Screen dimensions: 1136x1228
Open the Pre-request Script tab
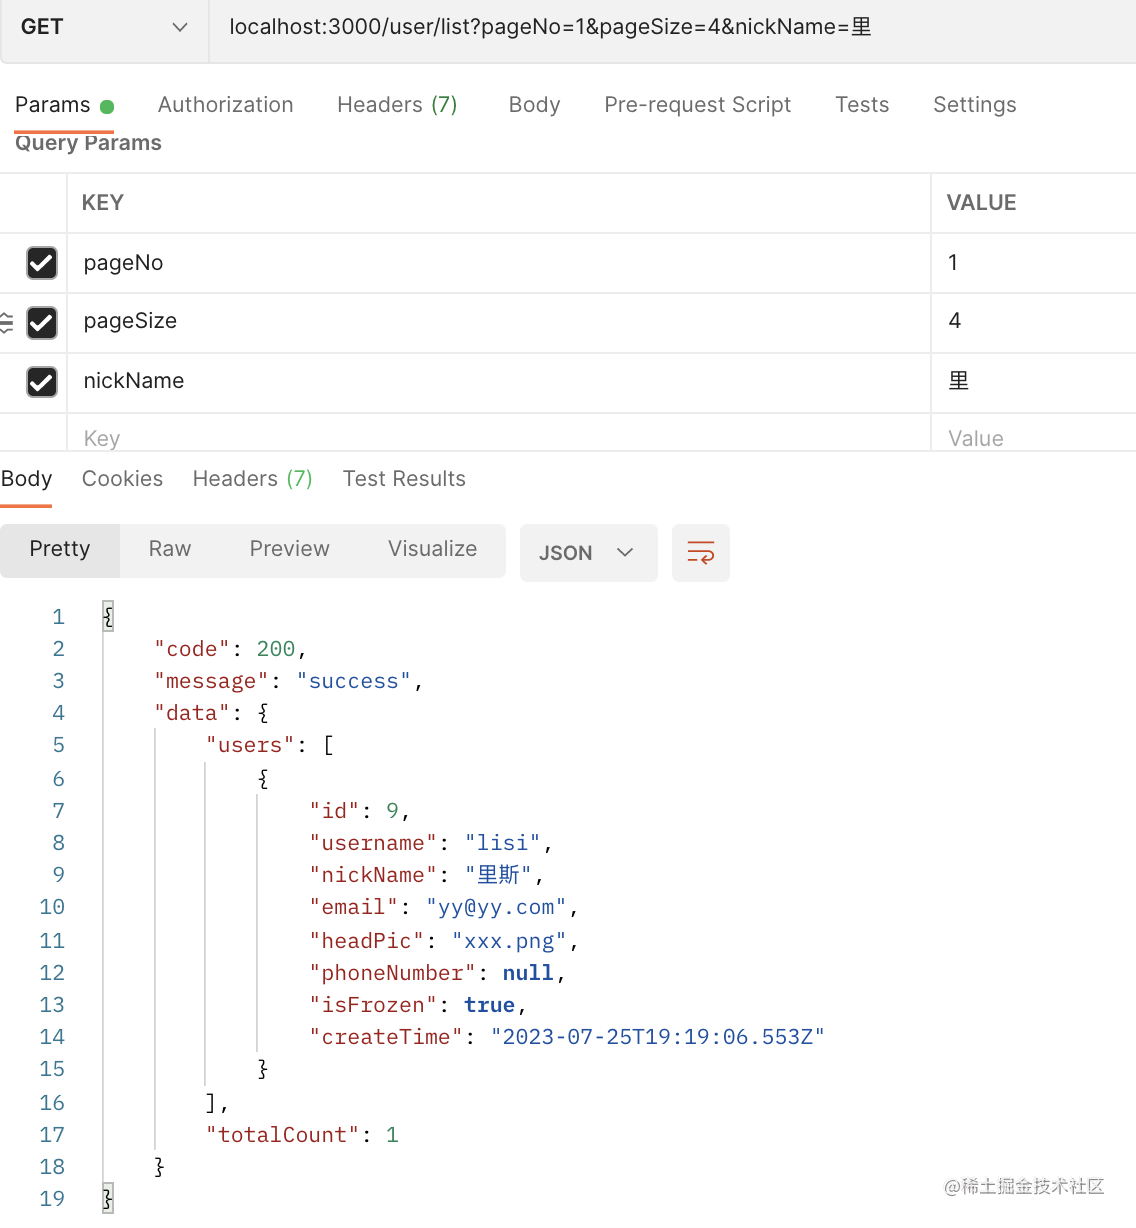click(x=697, y=105)
